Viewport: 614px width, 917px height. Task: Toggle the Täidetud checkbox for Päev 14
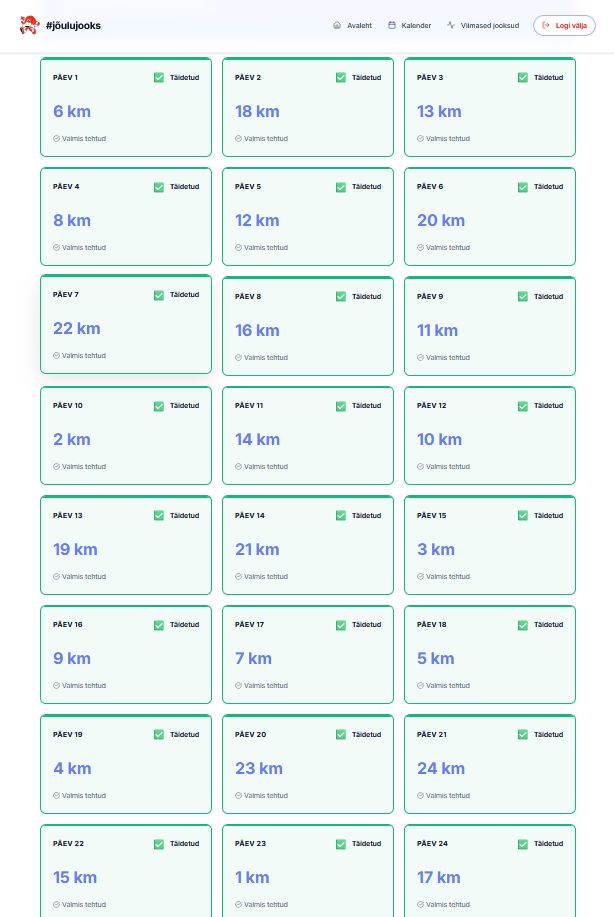pyautogui.click(x=341, y=515)
